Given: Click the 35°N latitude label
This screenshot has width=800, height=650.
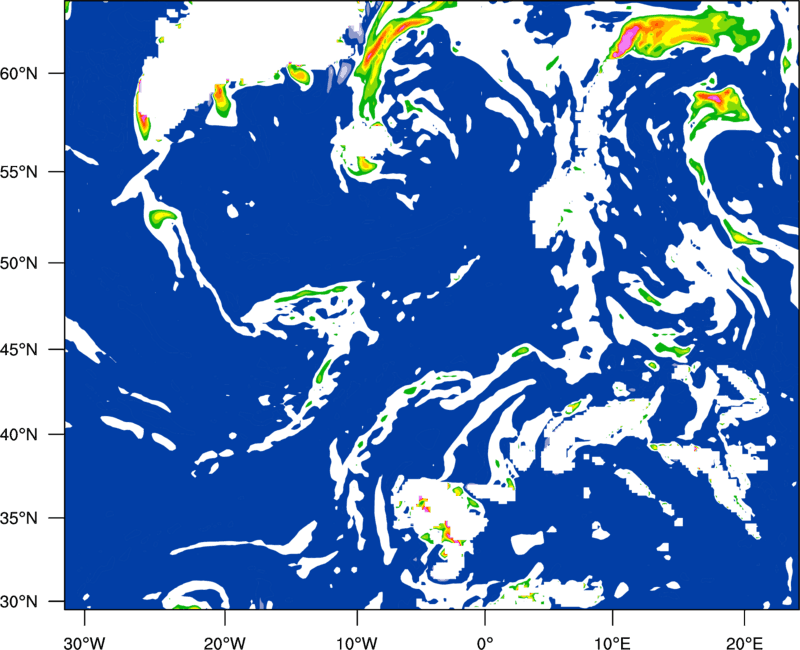Looking at the screenshot, I should coord(19,518).
